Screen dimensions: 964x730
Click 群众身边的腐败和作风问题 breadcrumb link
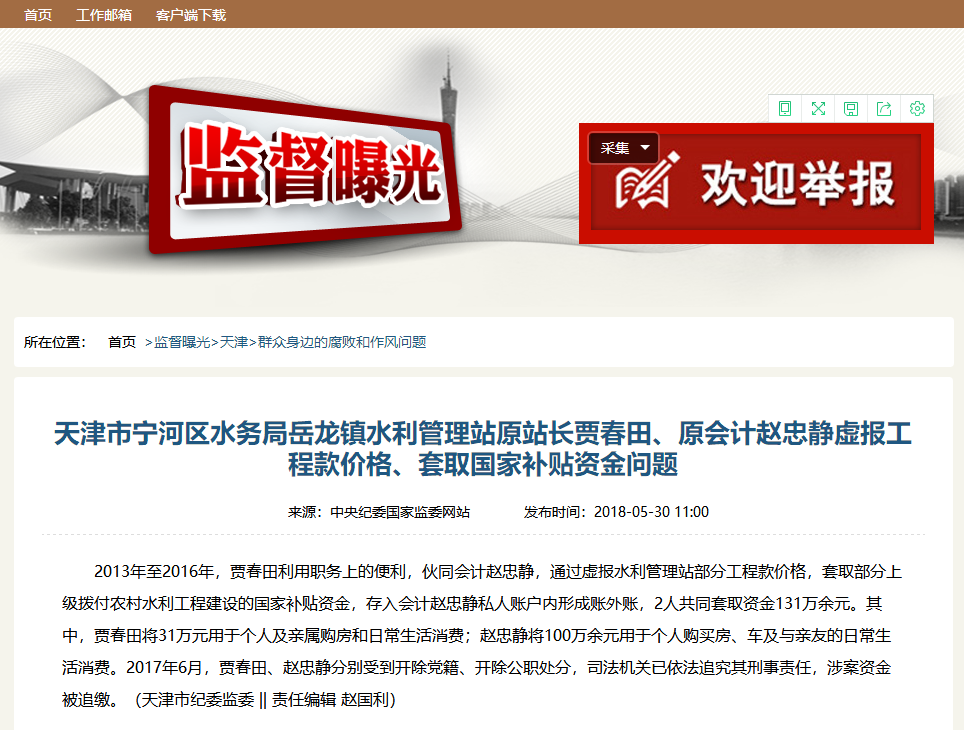tap(342, 342)
